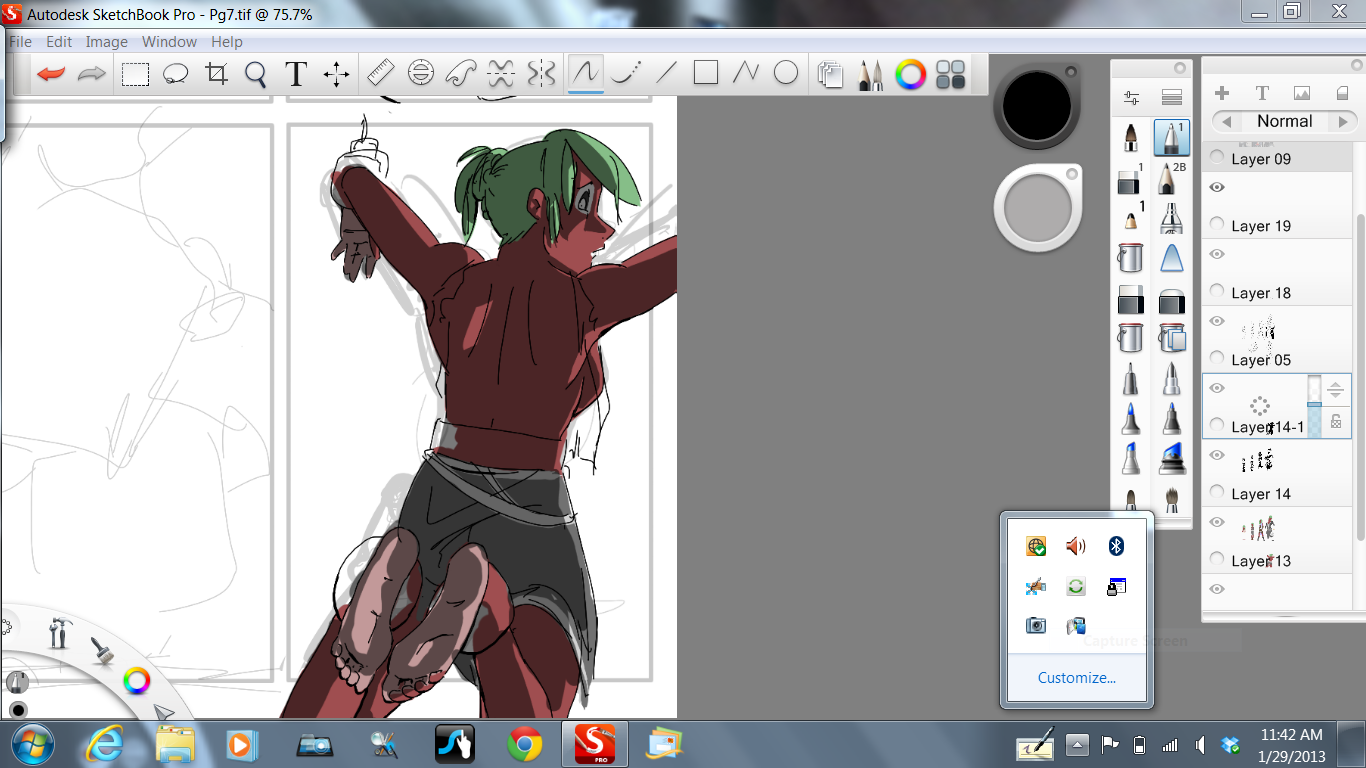Viewport: 1366px width, 768px height.
Task: Click show hidden icons arrow in taskbar
Action: pos(1076,745)
